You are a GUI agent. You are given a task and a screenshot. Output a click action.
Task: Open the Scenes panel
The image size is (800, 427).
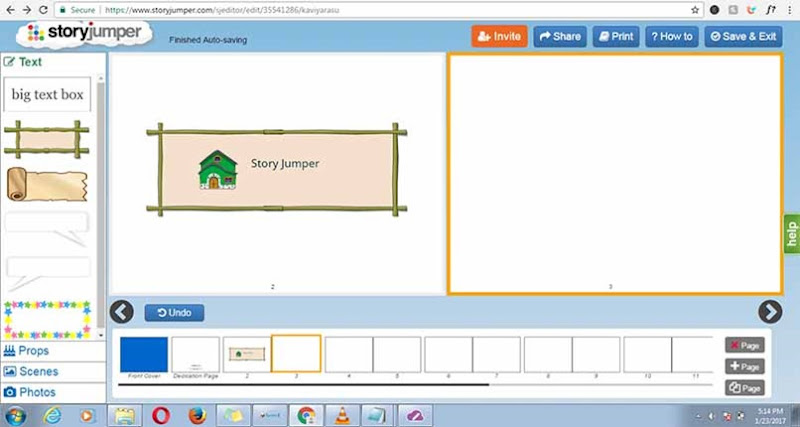(x=31, y=371)
